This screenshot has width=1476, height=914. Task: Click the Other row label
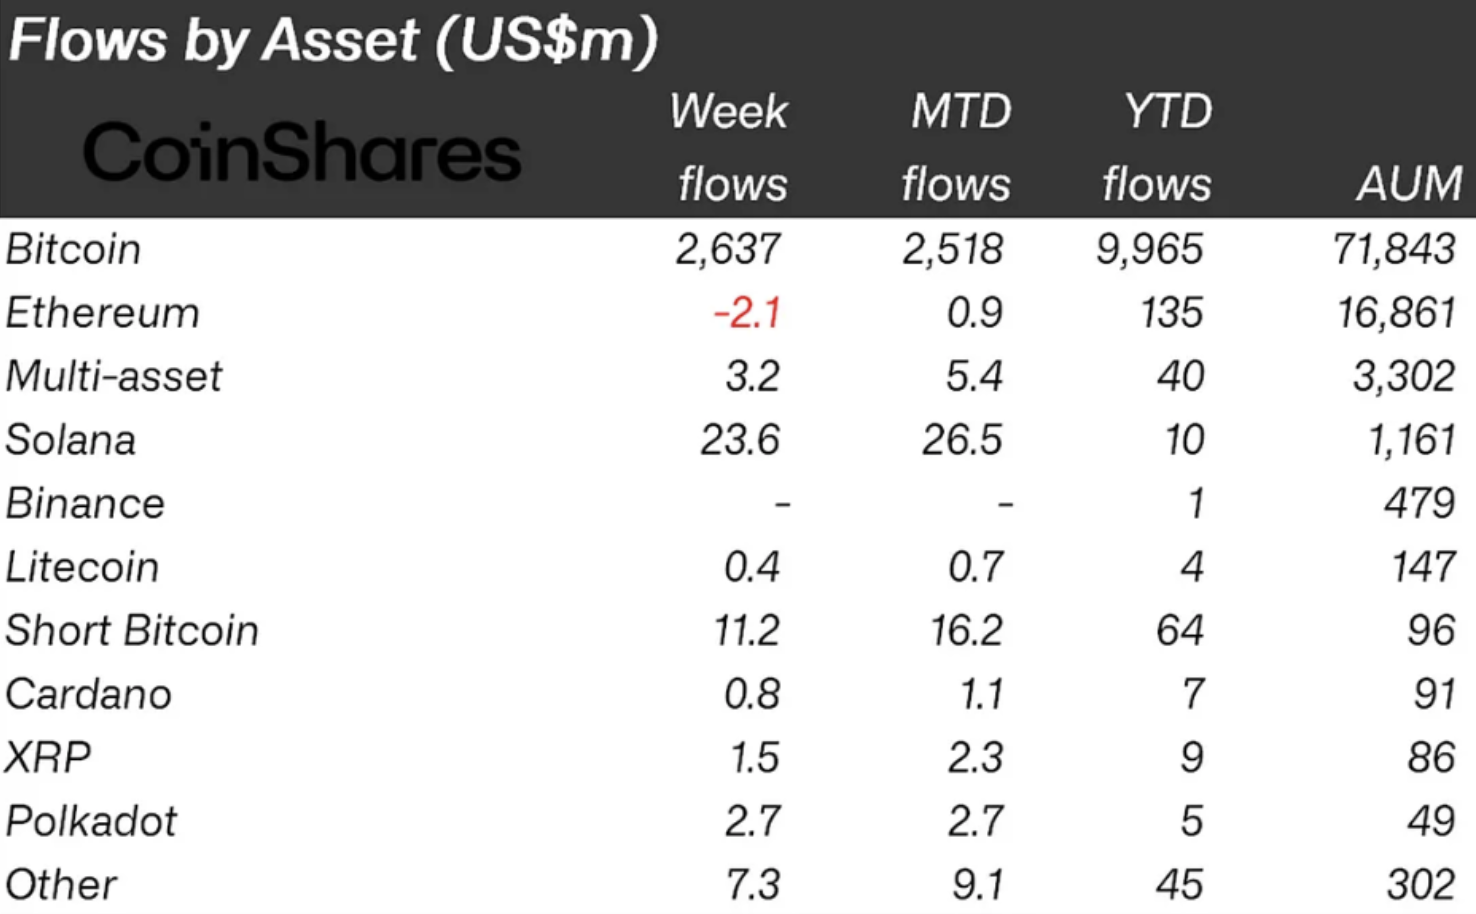(x=61, y=885)
